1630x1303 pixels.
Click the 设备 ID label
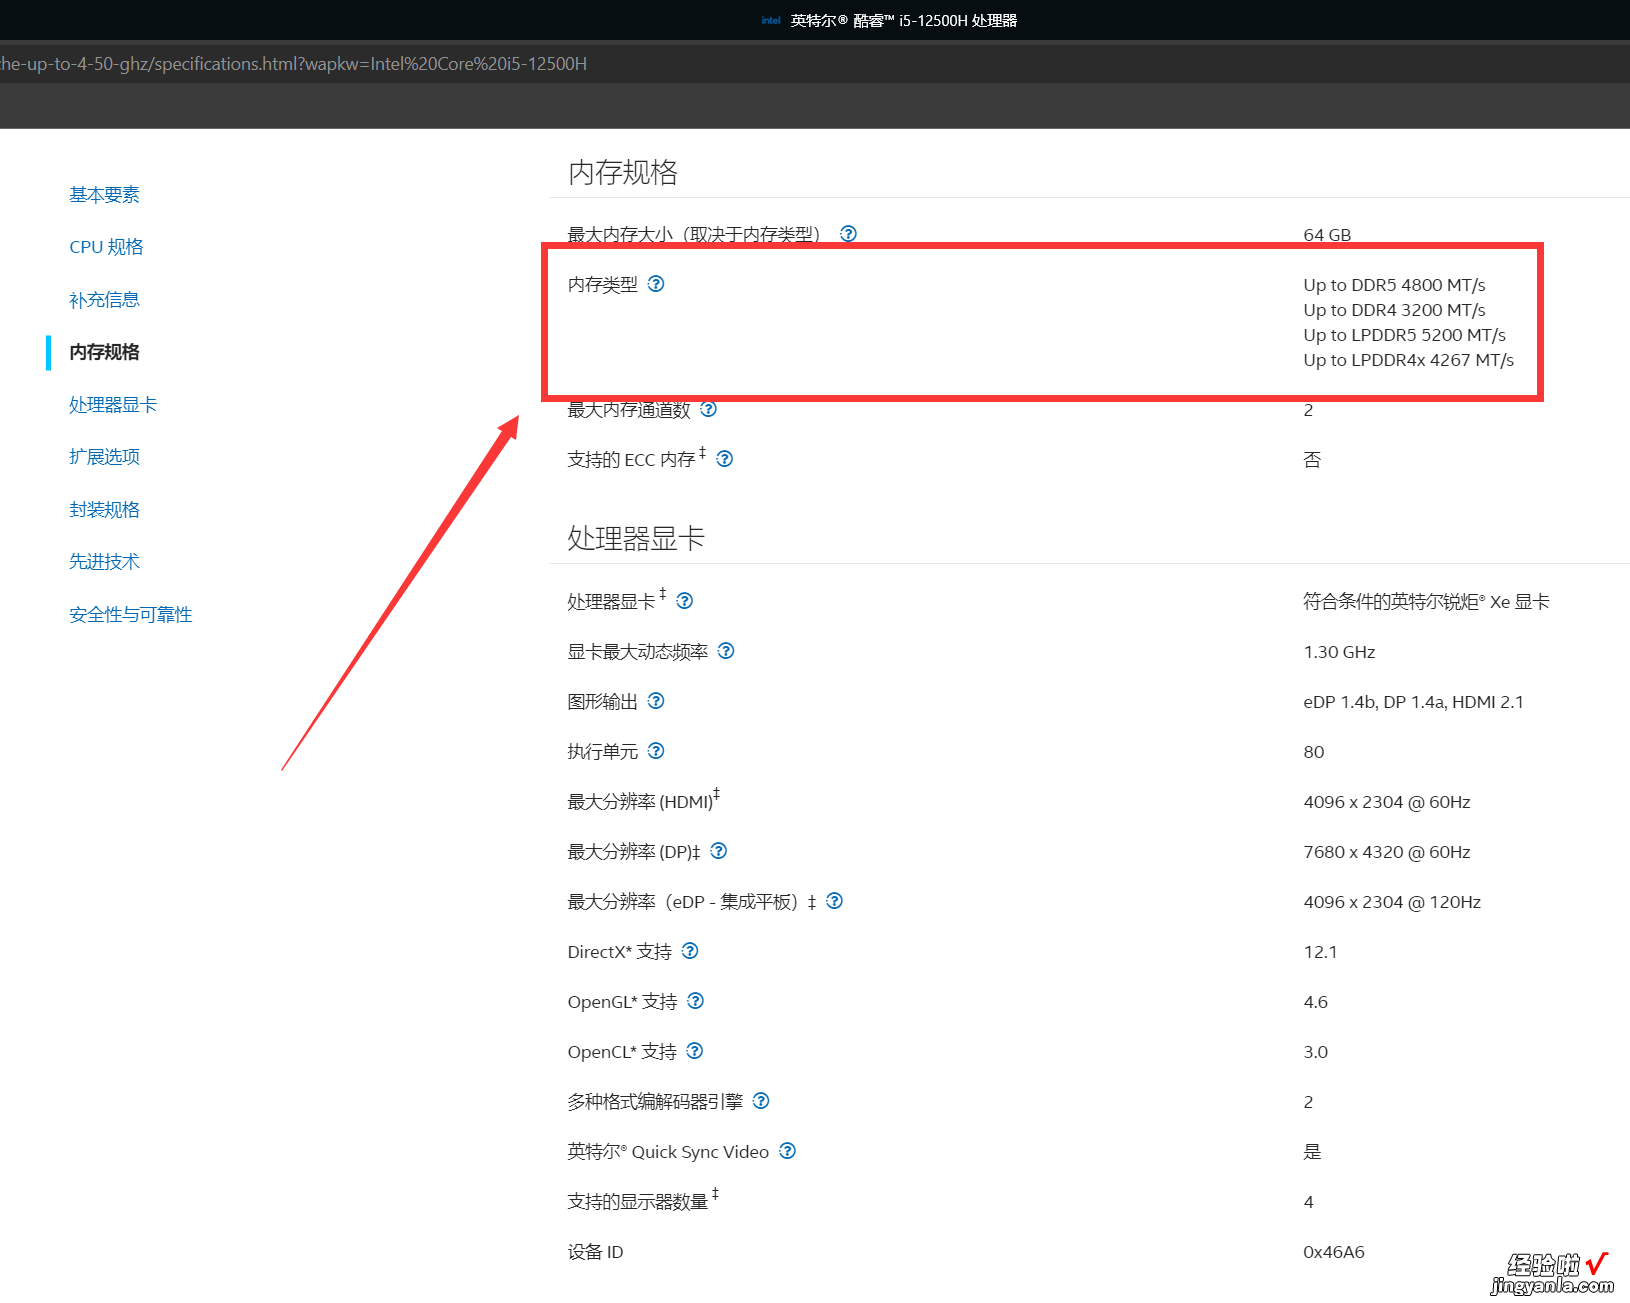tap(595, 1252)
